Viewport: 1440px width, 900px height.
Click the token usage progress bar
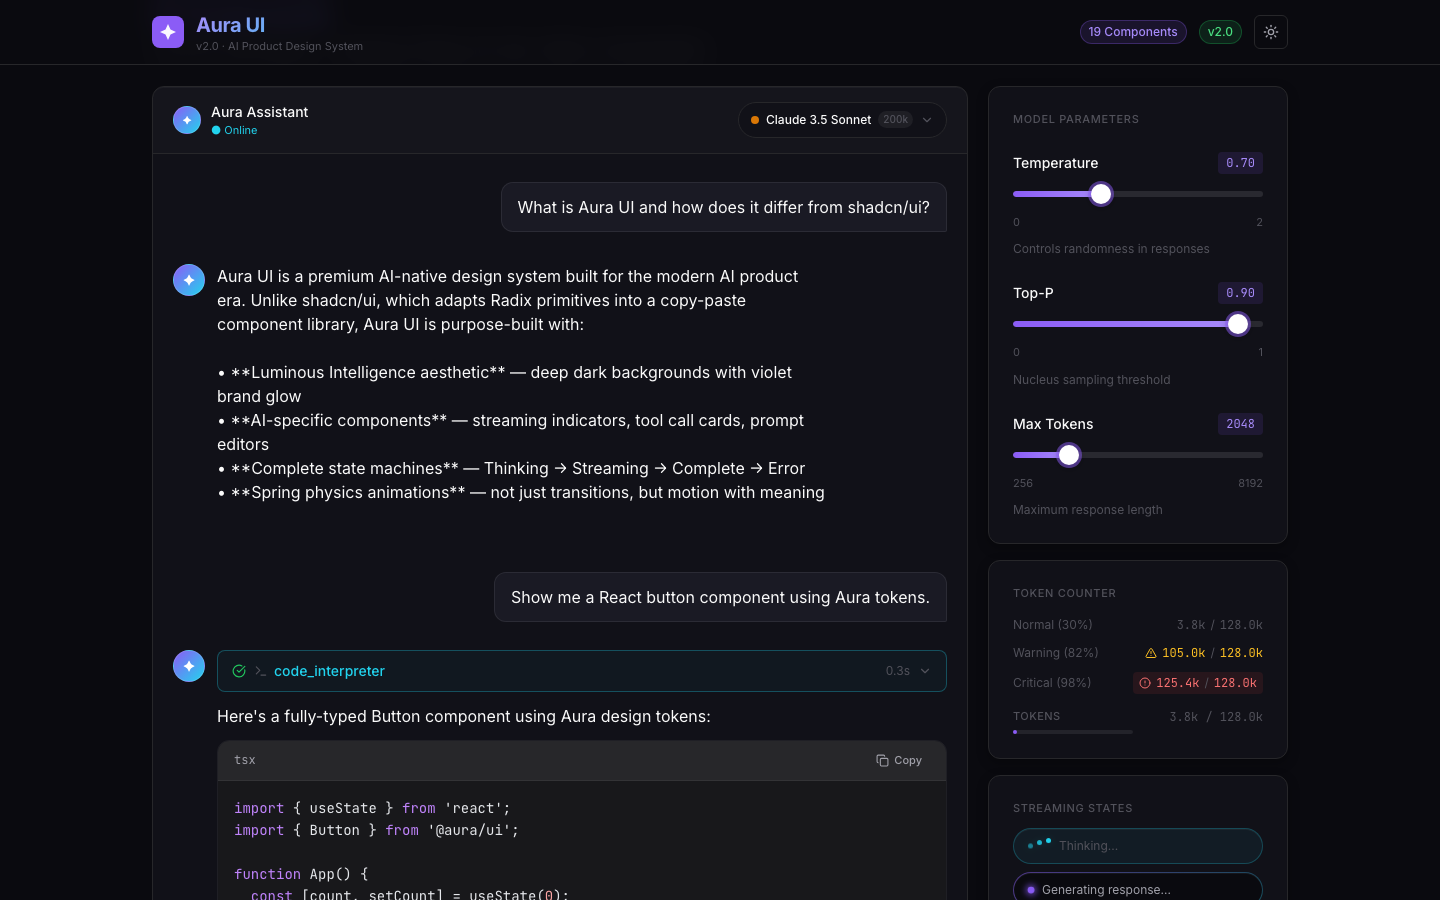(x=1073, y=731)
